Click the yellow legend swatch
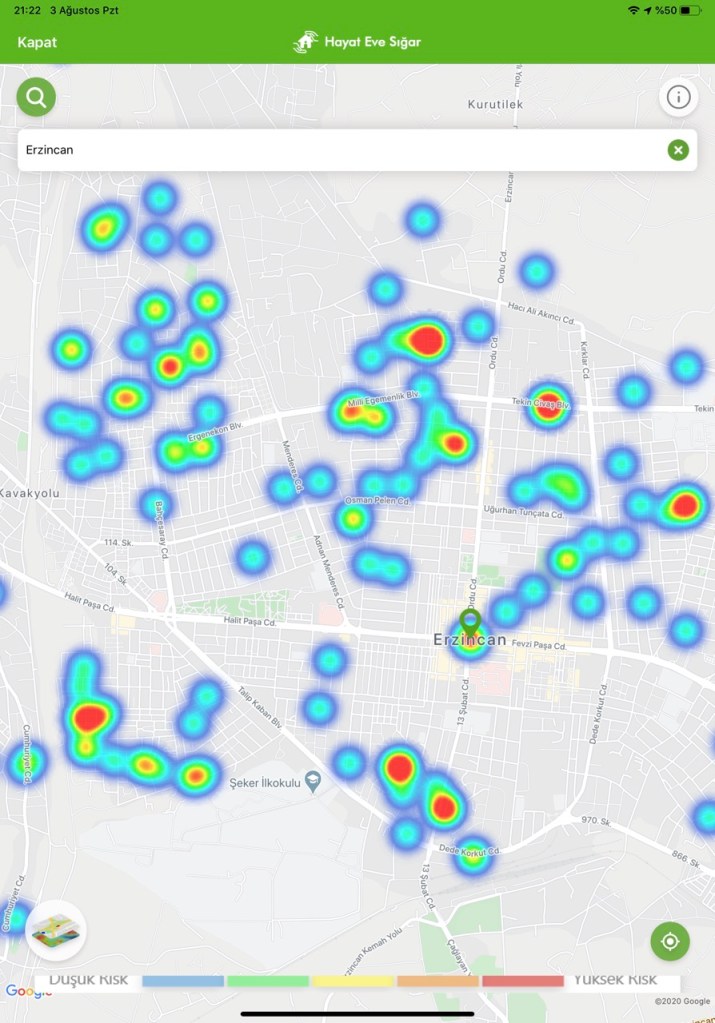 click(352, 981)
